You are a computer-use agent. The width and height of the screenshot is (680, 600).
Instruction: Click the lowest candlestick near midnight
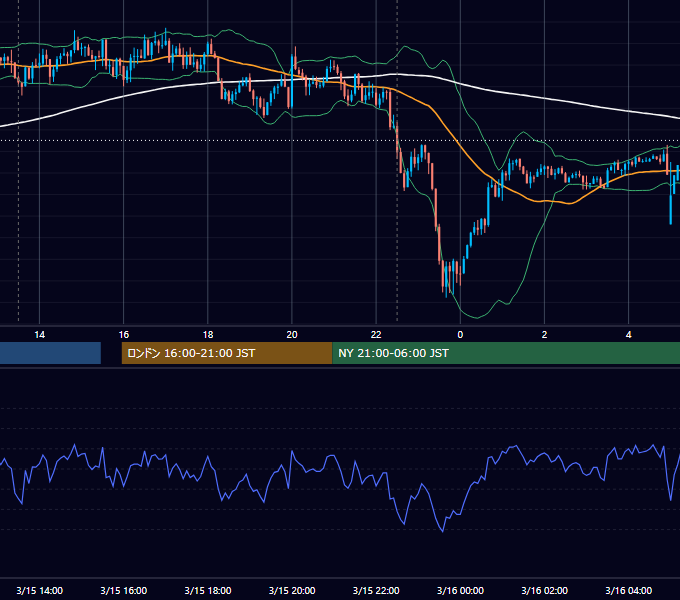[446, 280]
